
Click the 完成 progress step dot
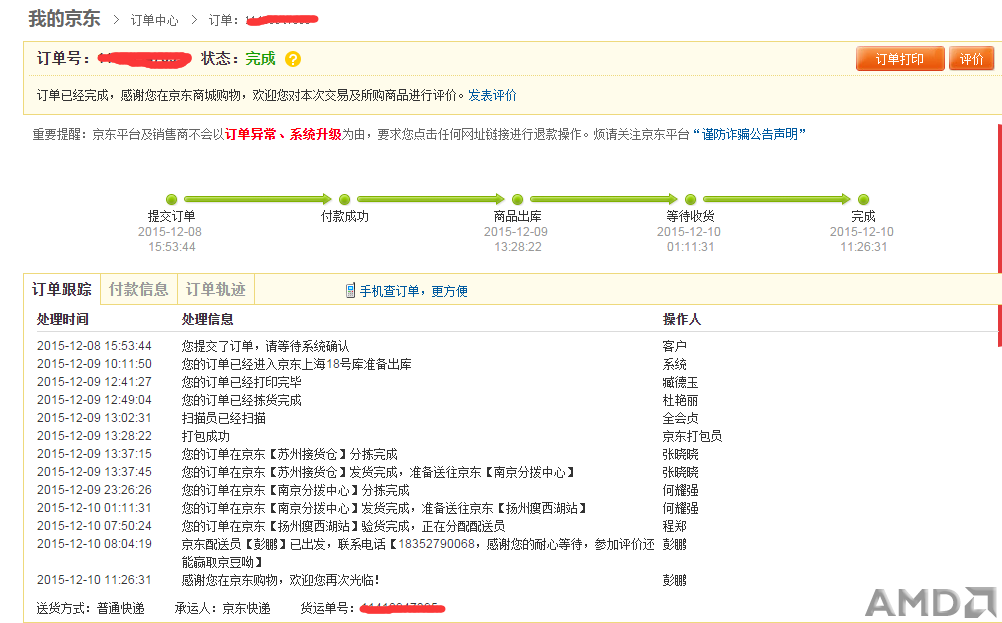click(x=863, y=199)
